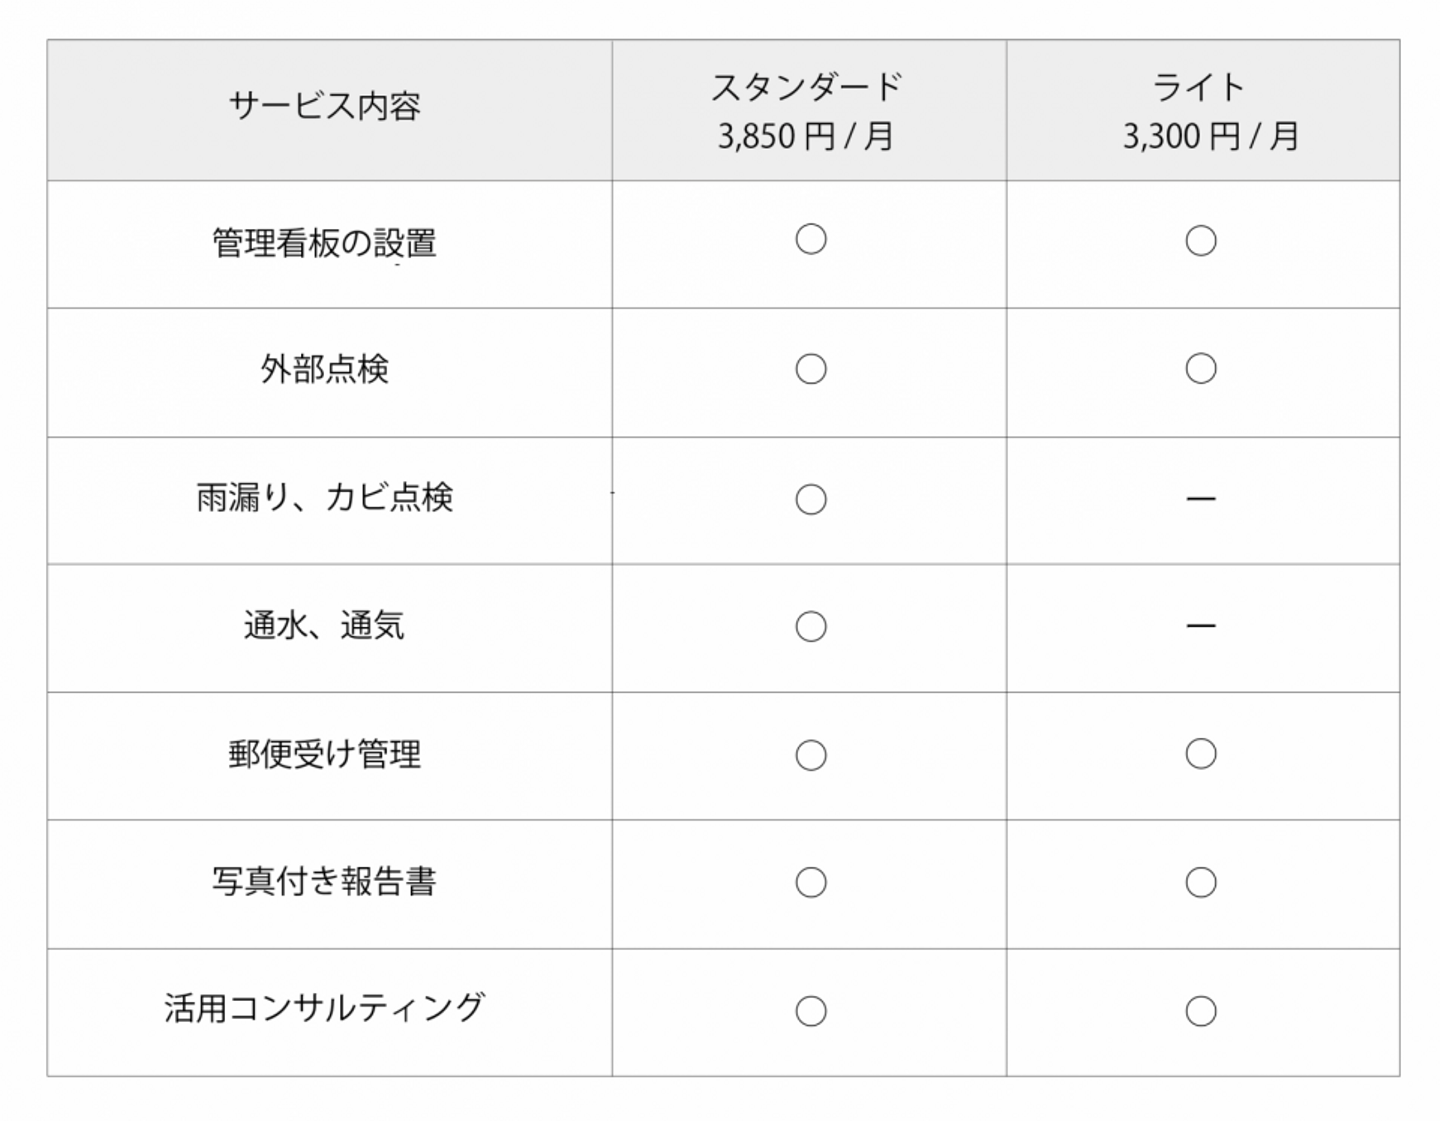Click the Light circle for 写真付き報告書
Image resolution: width=1440 pixels, height=1121 pixels.
point(1201,882)
